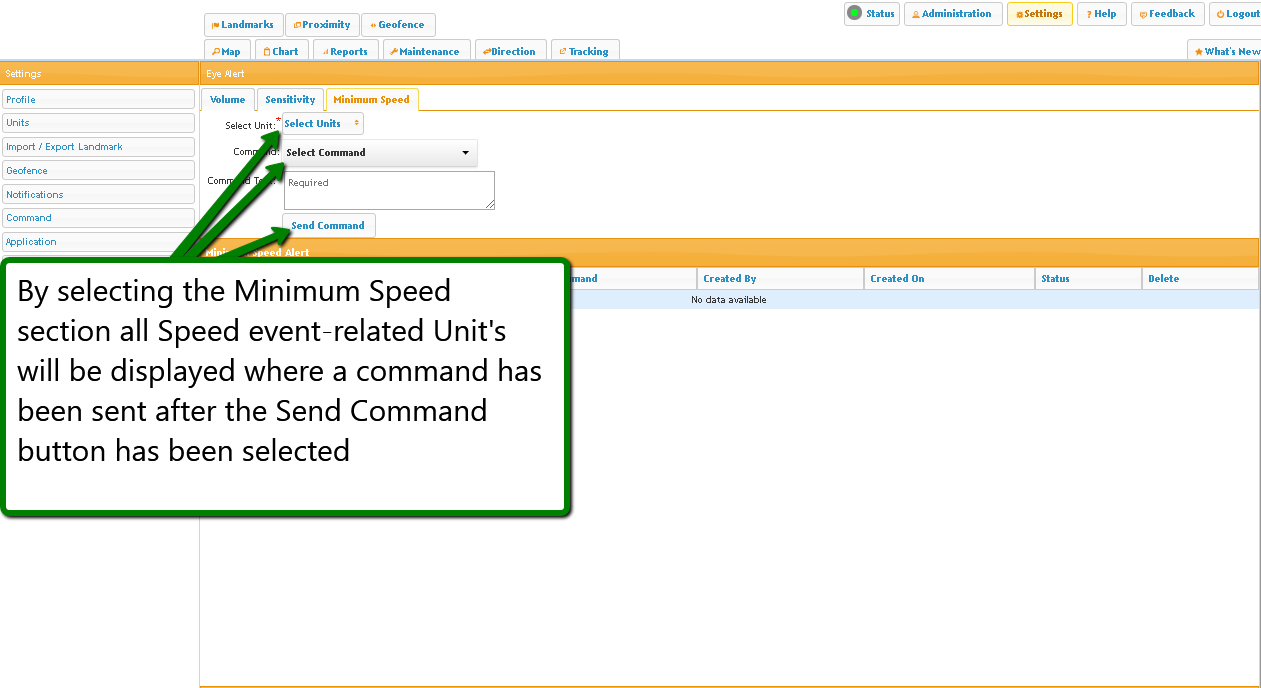Open the Reports tab

coord(345,51)
